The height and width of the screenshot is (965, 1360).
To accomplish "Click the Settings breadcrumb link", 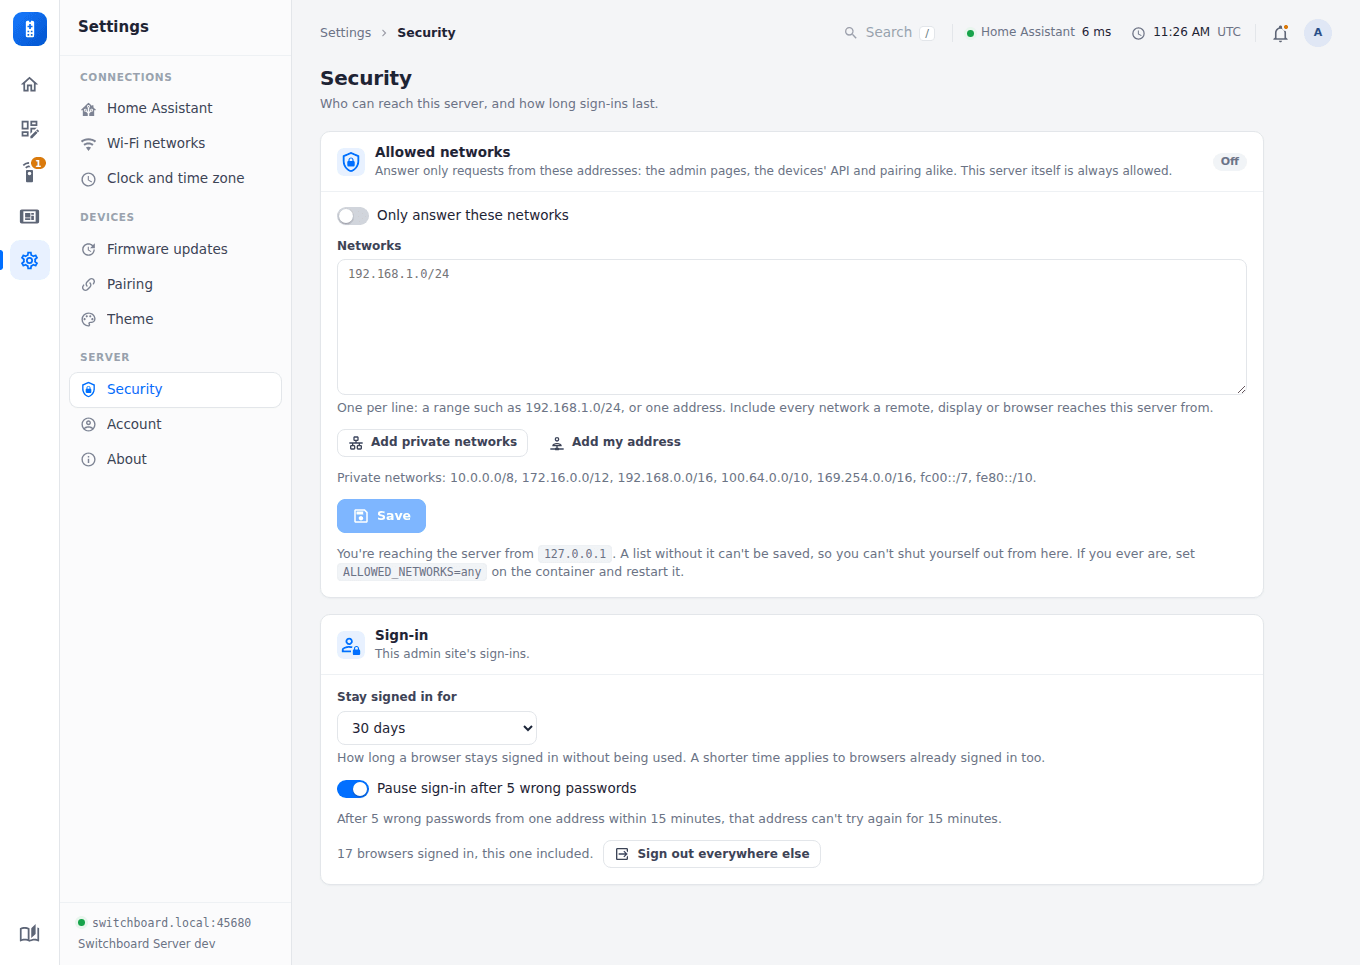I will point(345,33).
